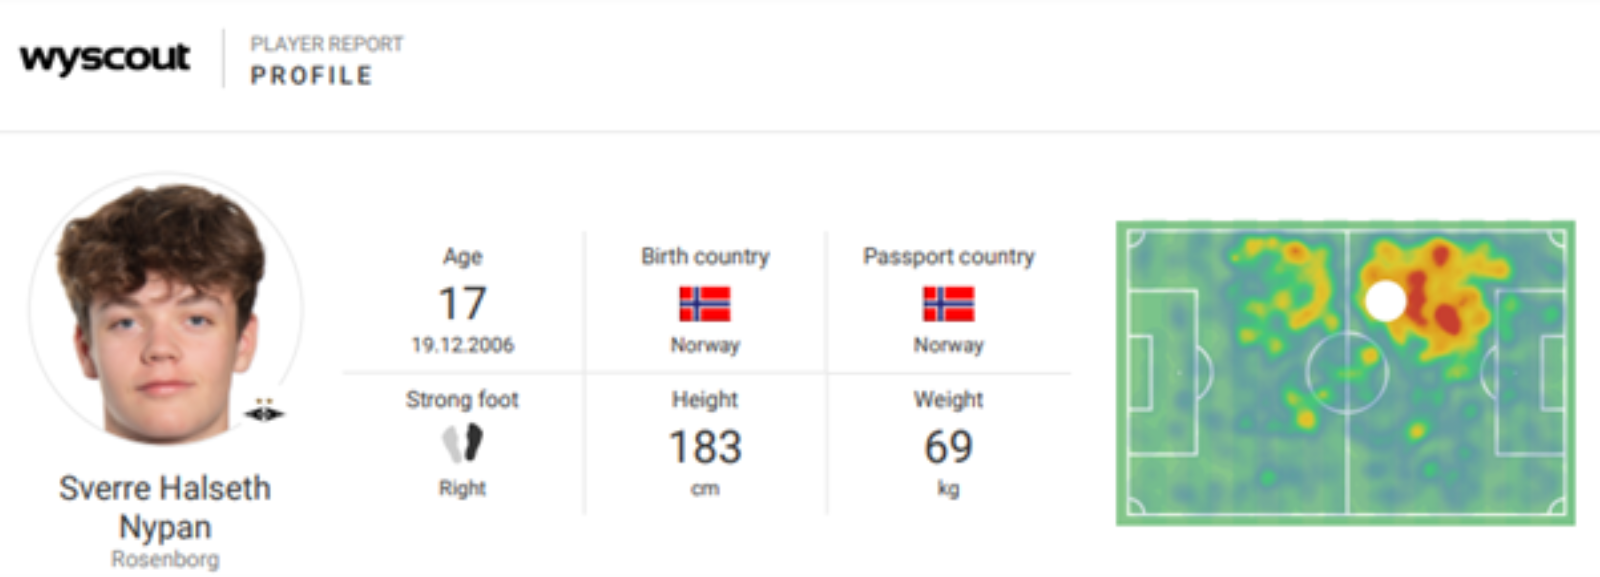
Task: Click the Right strong foot label
Action: pos(462,488)
